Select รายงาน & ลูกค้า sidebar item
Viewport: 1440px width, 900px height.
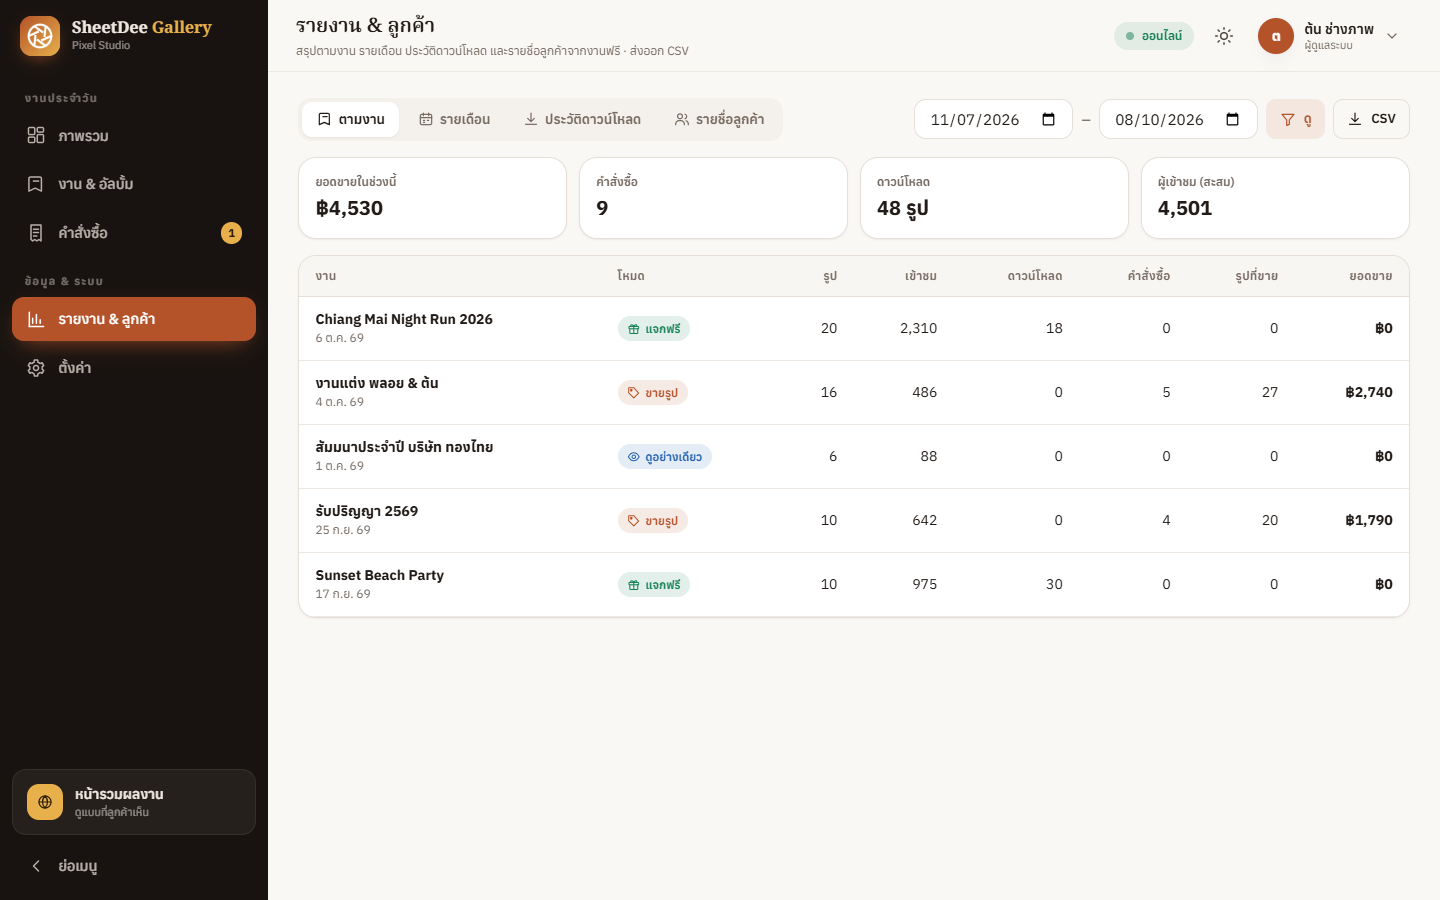point(134,319)
